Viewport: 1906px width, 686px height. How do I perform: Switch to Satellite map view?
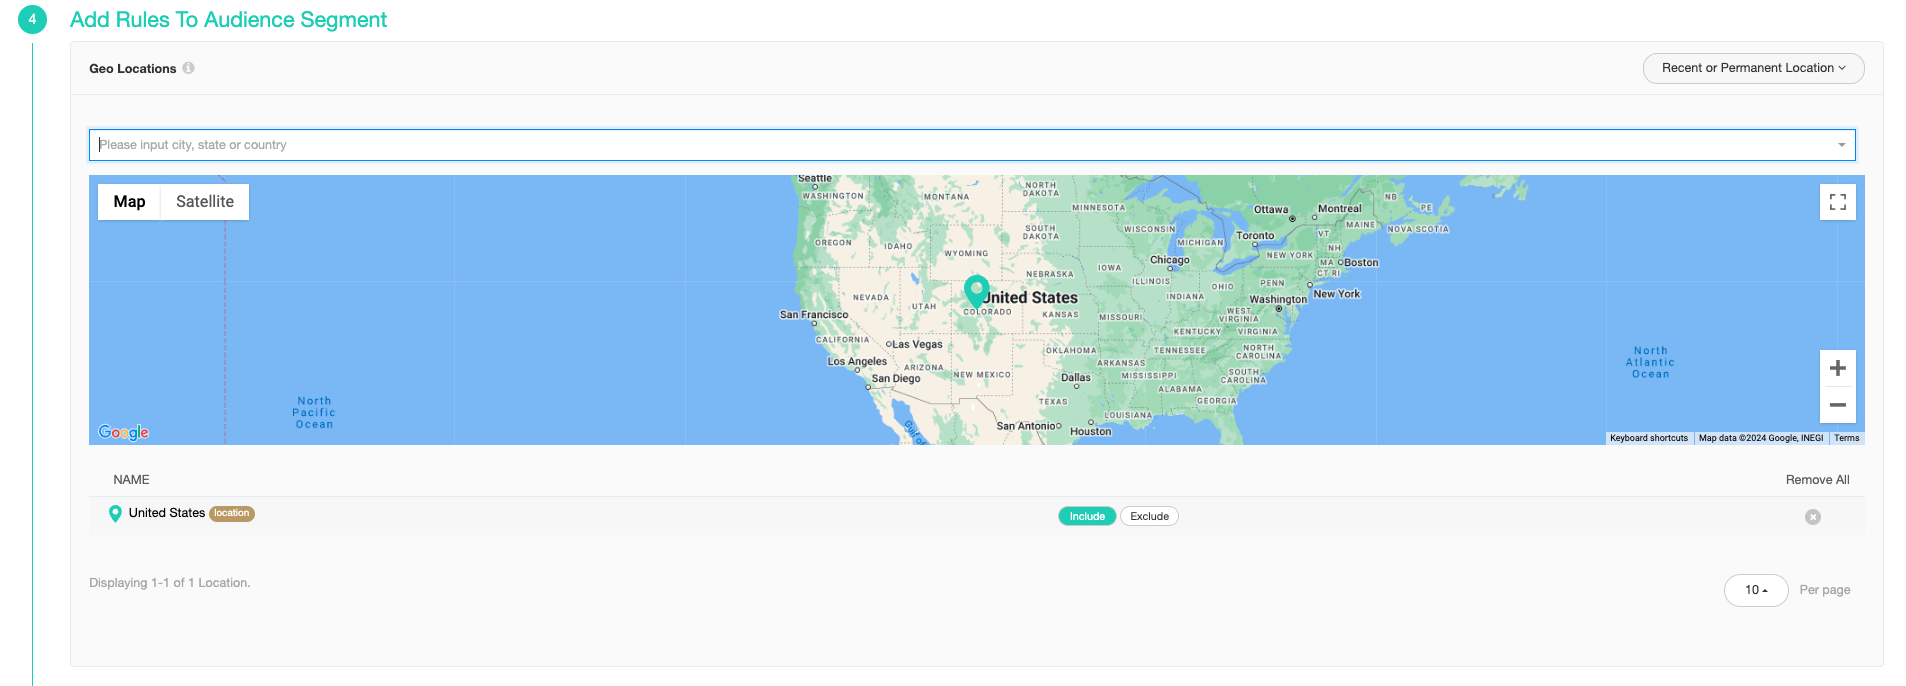click(205, 202)
